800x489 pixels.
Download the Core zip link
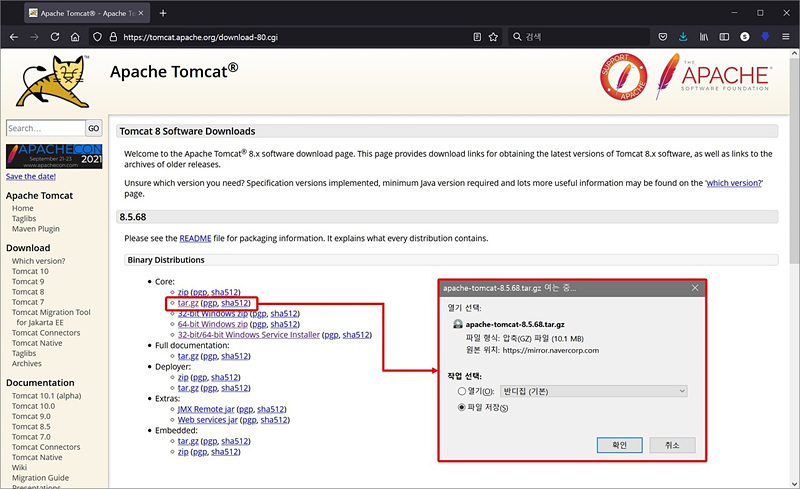pyautogui.click(x=183, y=292)
